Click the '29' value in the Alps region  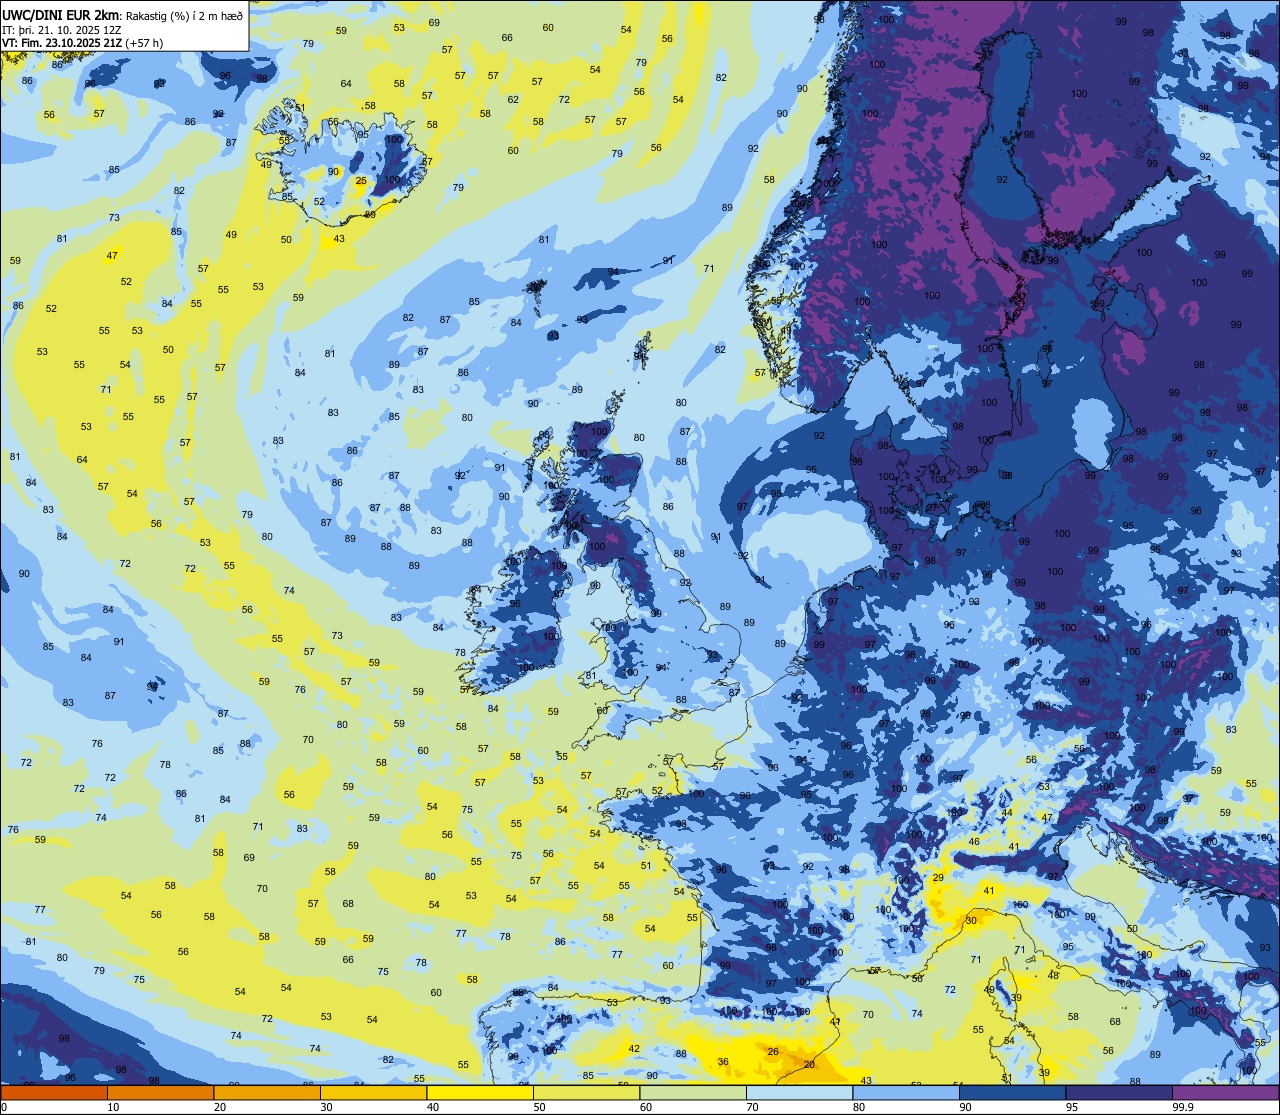938,877
